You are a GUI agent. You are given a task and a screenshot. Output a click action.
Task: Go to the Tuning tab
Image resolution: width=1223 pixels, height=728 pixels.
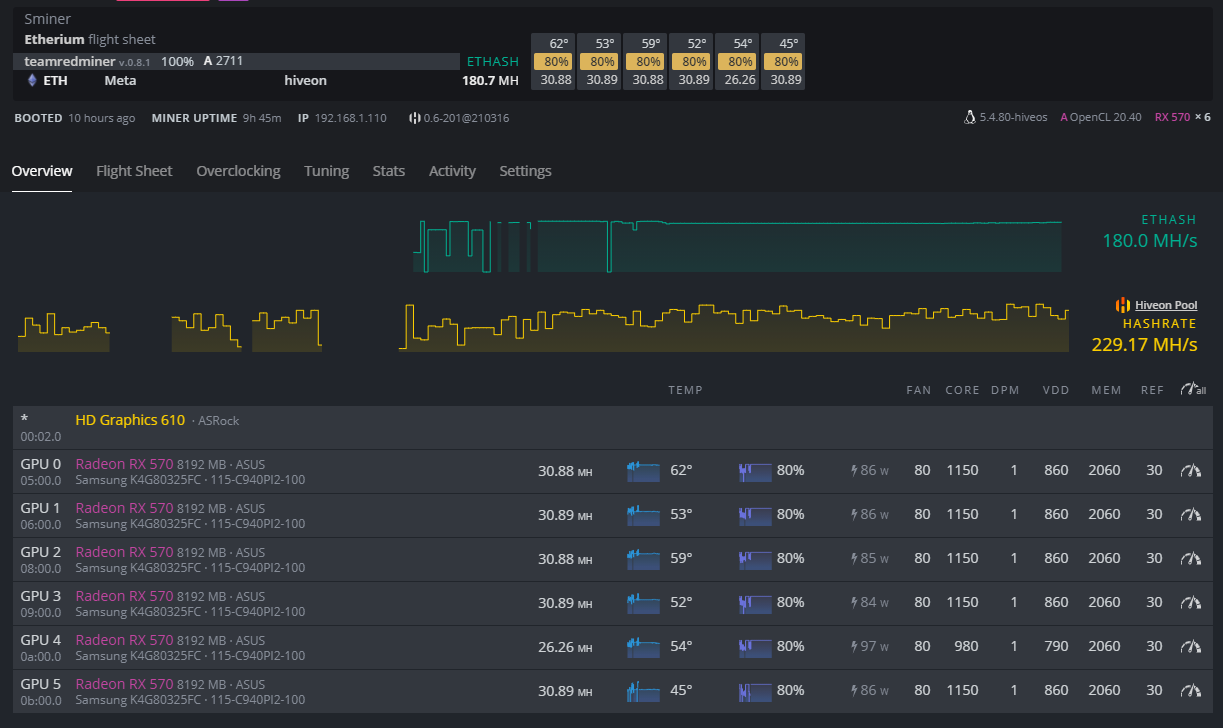pyautogui.click(x=326, y=171)
